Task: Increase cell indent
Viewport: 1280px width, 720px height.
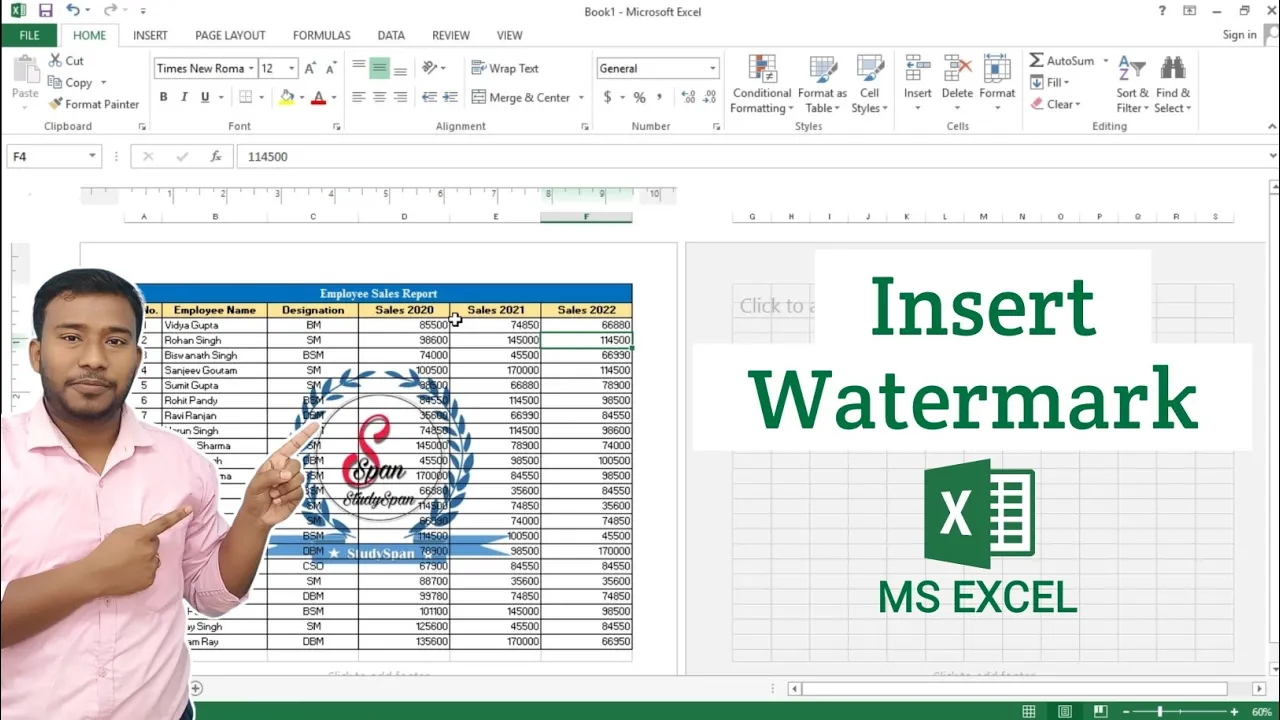Action: coord(450,97)
